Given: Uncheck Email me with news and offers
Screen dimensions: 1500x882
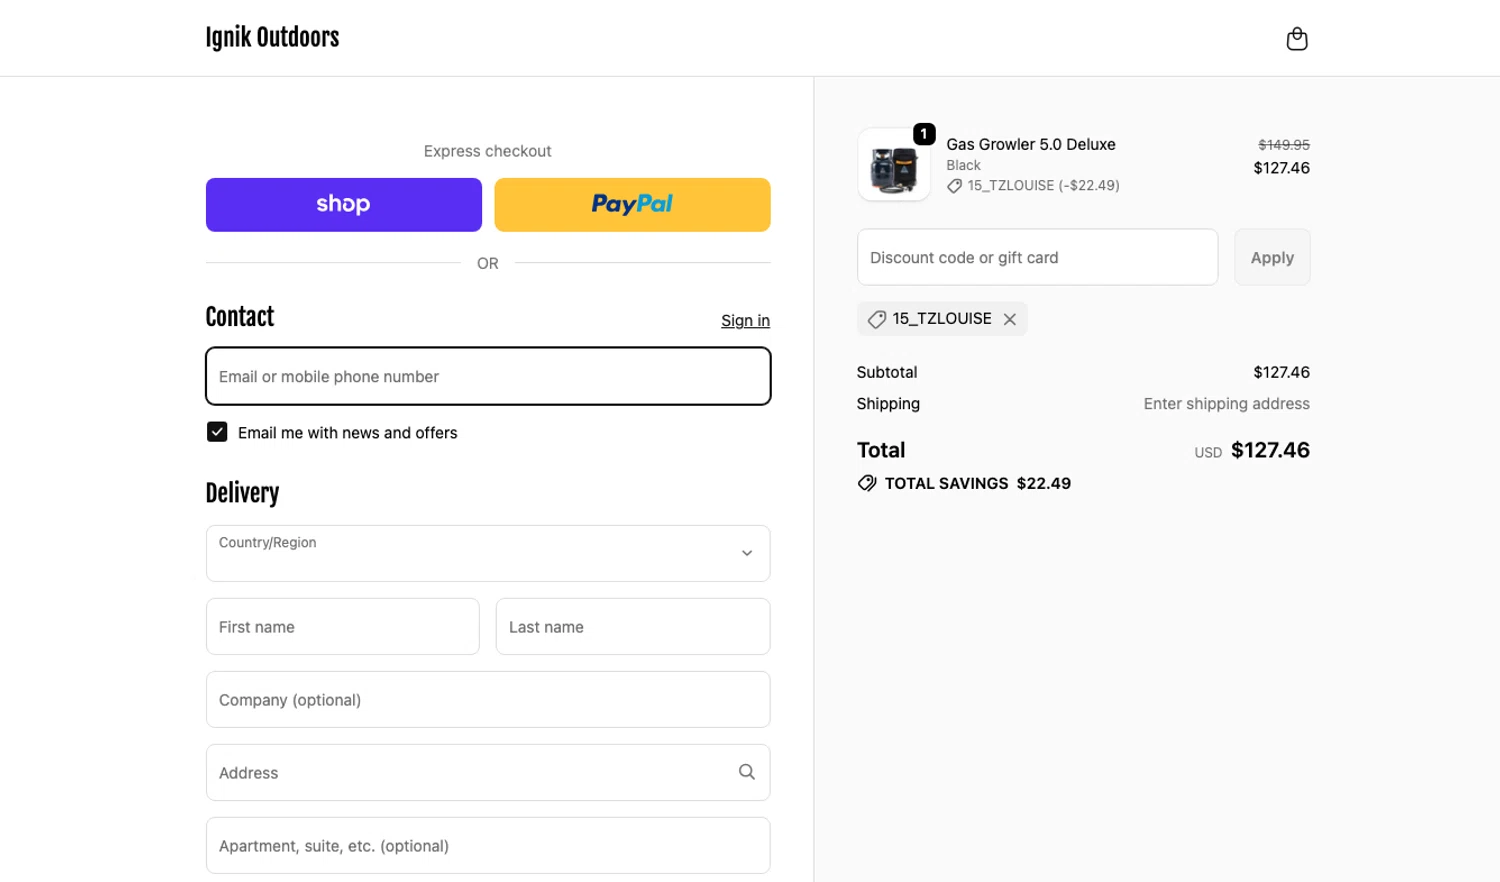Looking at the screenshot, I should pos(217,432).
